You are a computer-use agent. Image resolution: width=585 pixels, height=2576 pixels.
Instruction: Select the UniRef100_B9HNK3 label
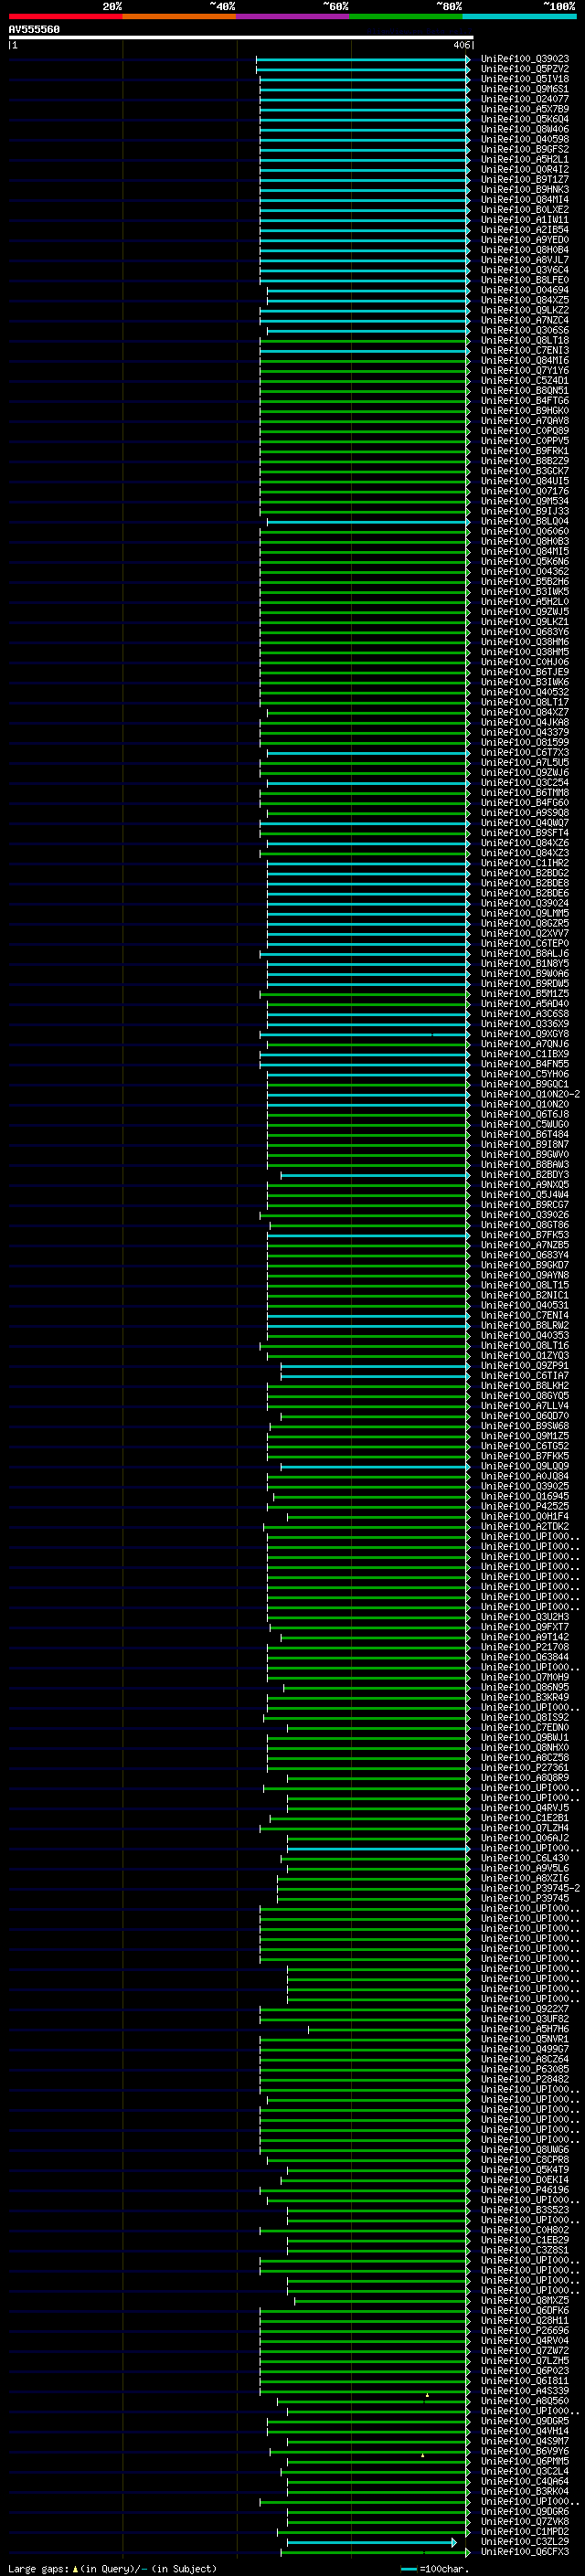[x=524, y=189]
